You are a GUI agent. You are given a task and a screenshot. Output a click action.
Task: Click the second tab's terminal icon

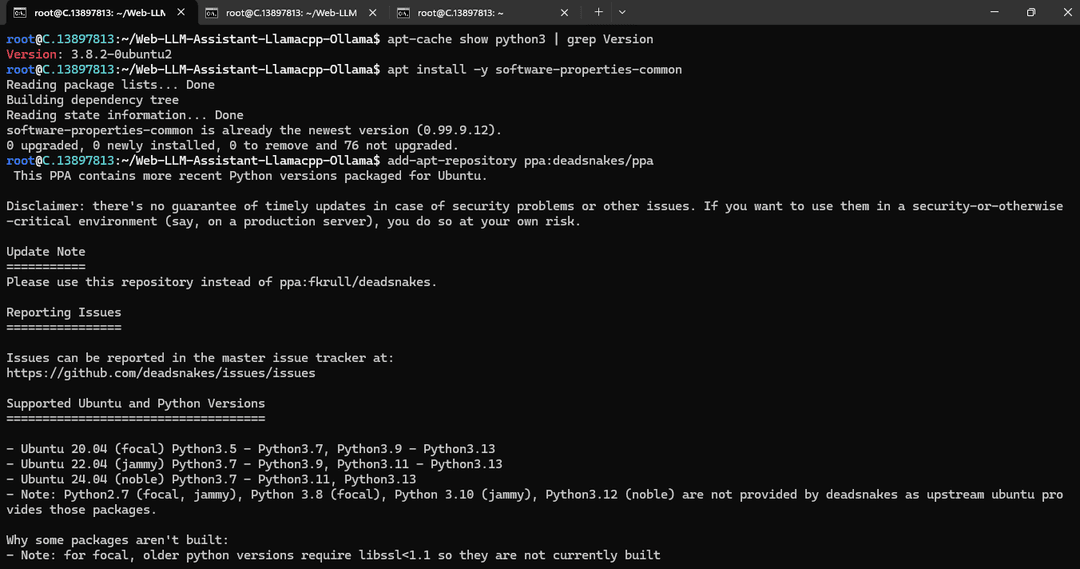click(211, 12)
